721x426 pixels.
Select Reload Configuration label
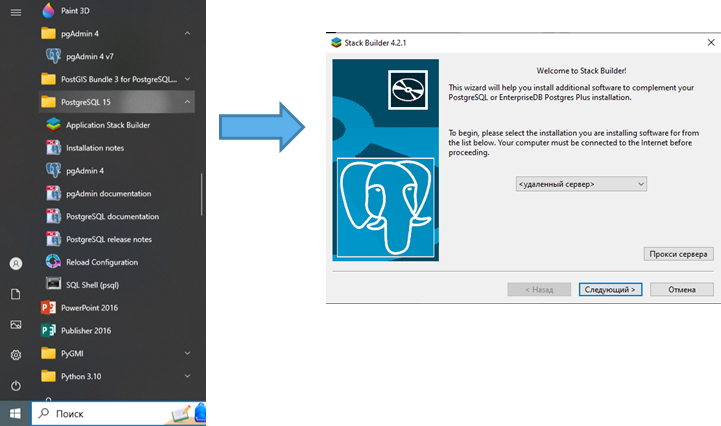click(102, 262)
